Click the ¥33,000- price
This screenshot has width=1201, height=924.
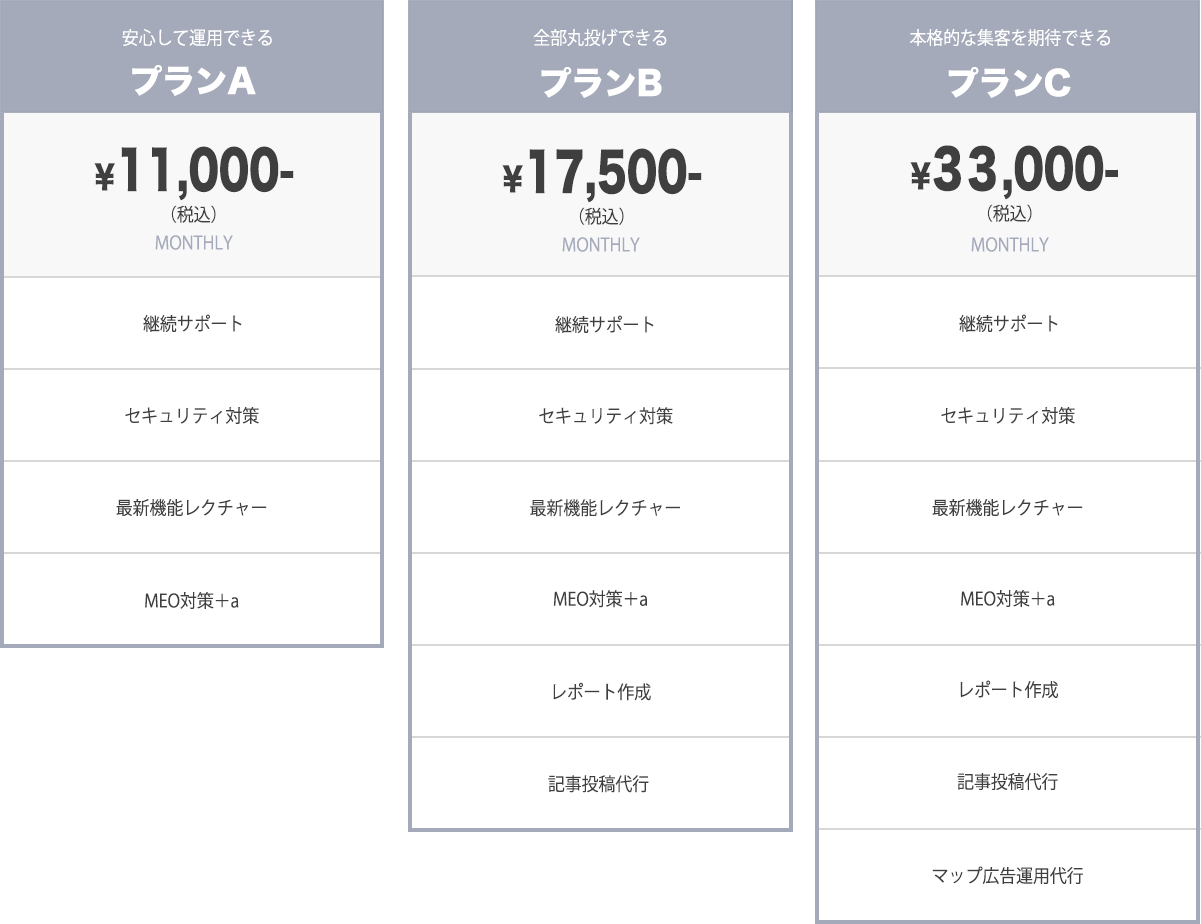[x=1014, y=172]
